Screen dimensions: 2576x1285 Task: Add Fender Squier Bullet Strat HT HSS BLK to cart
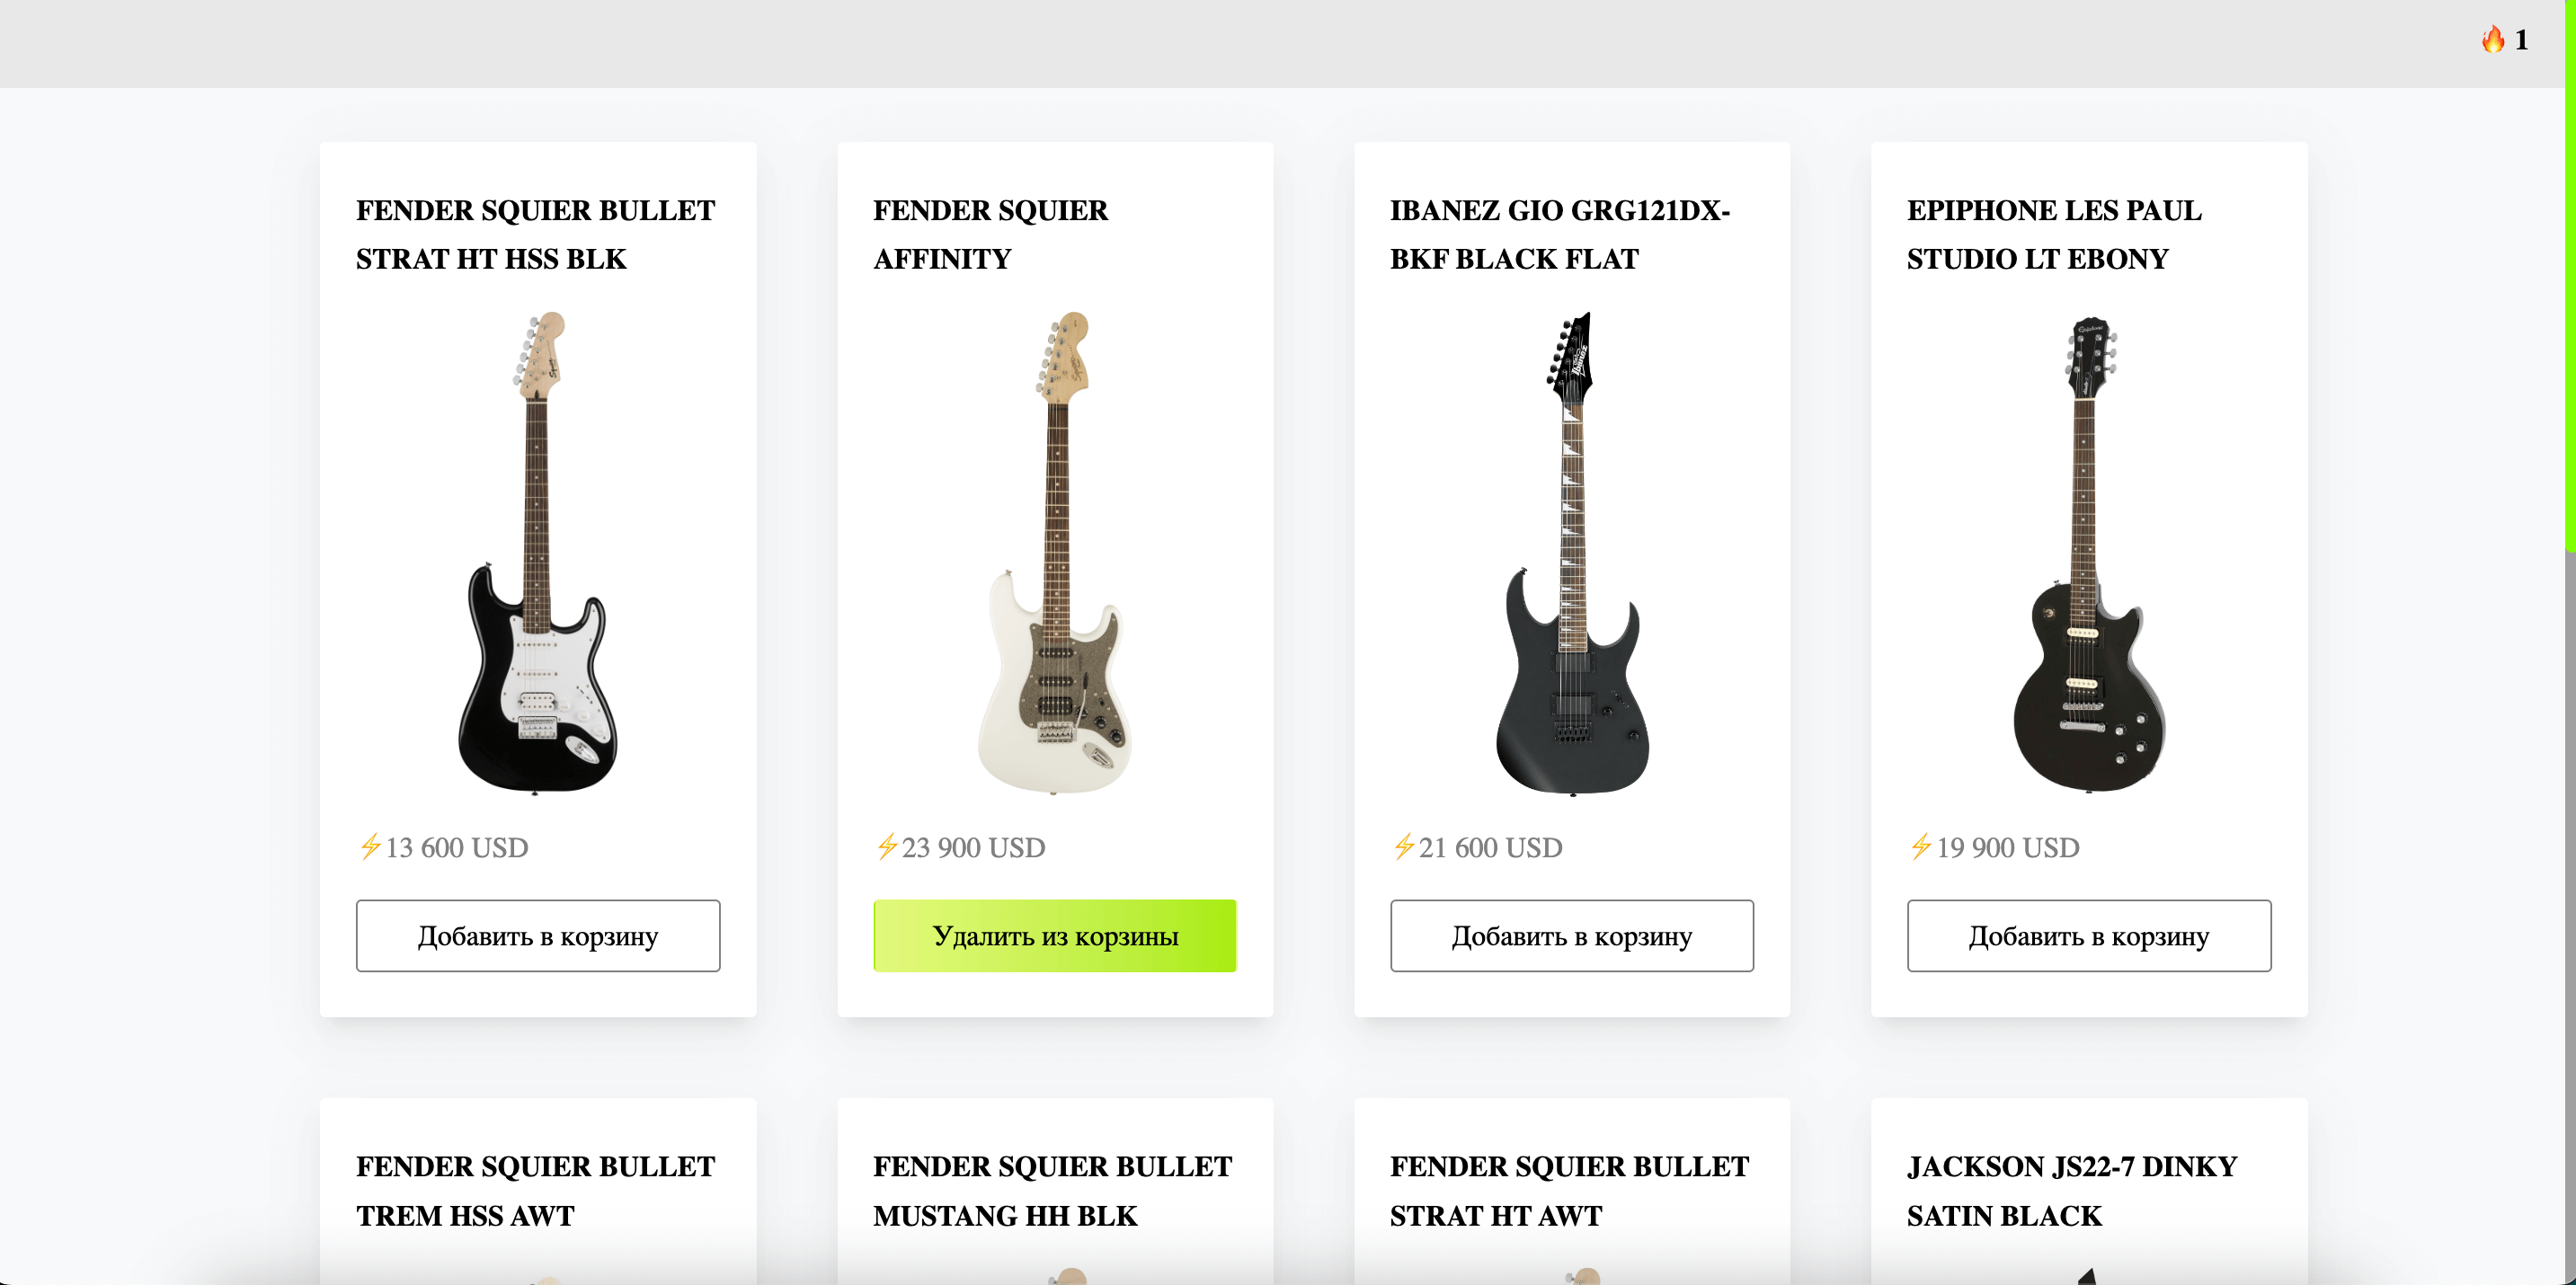click(538, 935)
